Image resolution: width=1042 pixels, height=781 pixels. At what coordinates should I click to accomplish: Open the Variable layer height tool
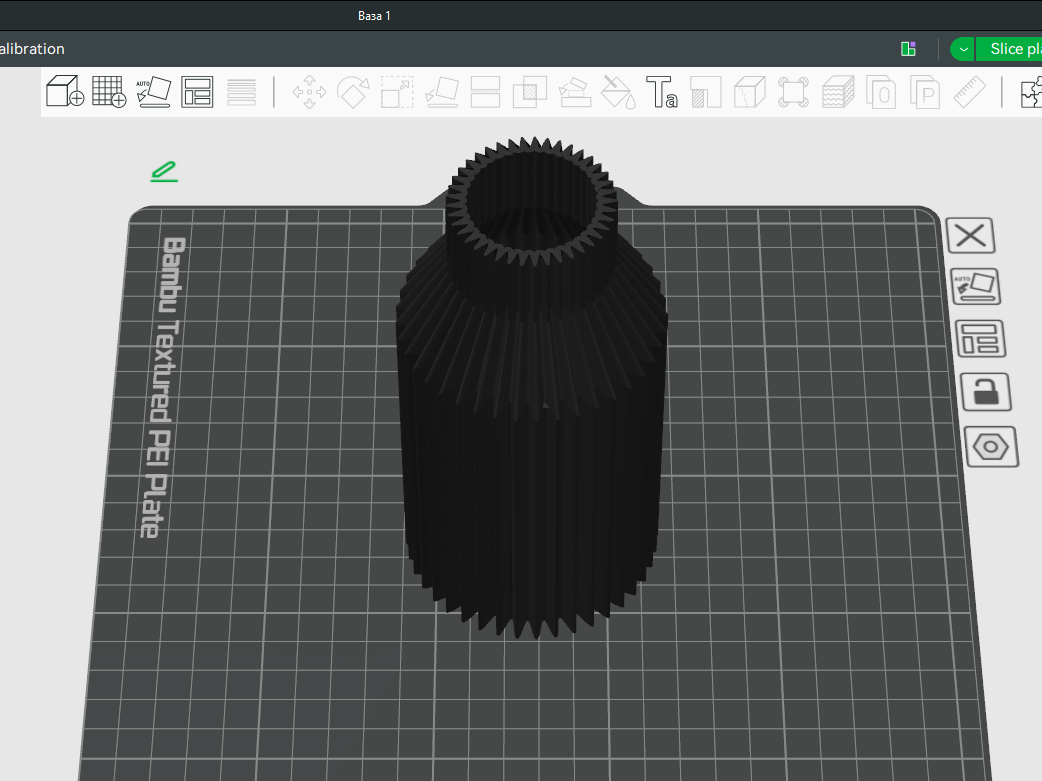pos(241,92)
